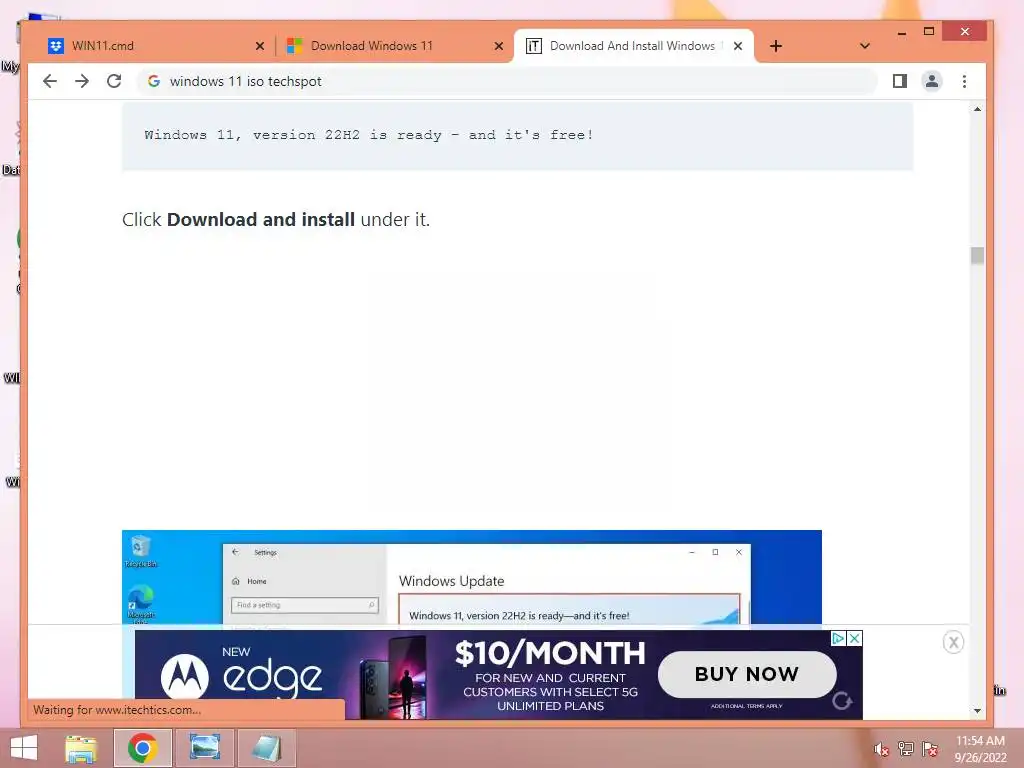Screen dimensions: 1024x768
Task: Click the address bar showing windows 11 iso techspot
Action: [x=506, y=81]
